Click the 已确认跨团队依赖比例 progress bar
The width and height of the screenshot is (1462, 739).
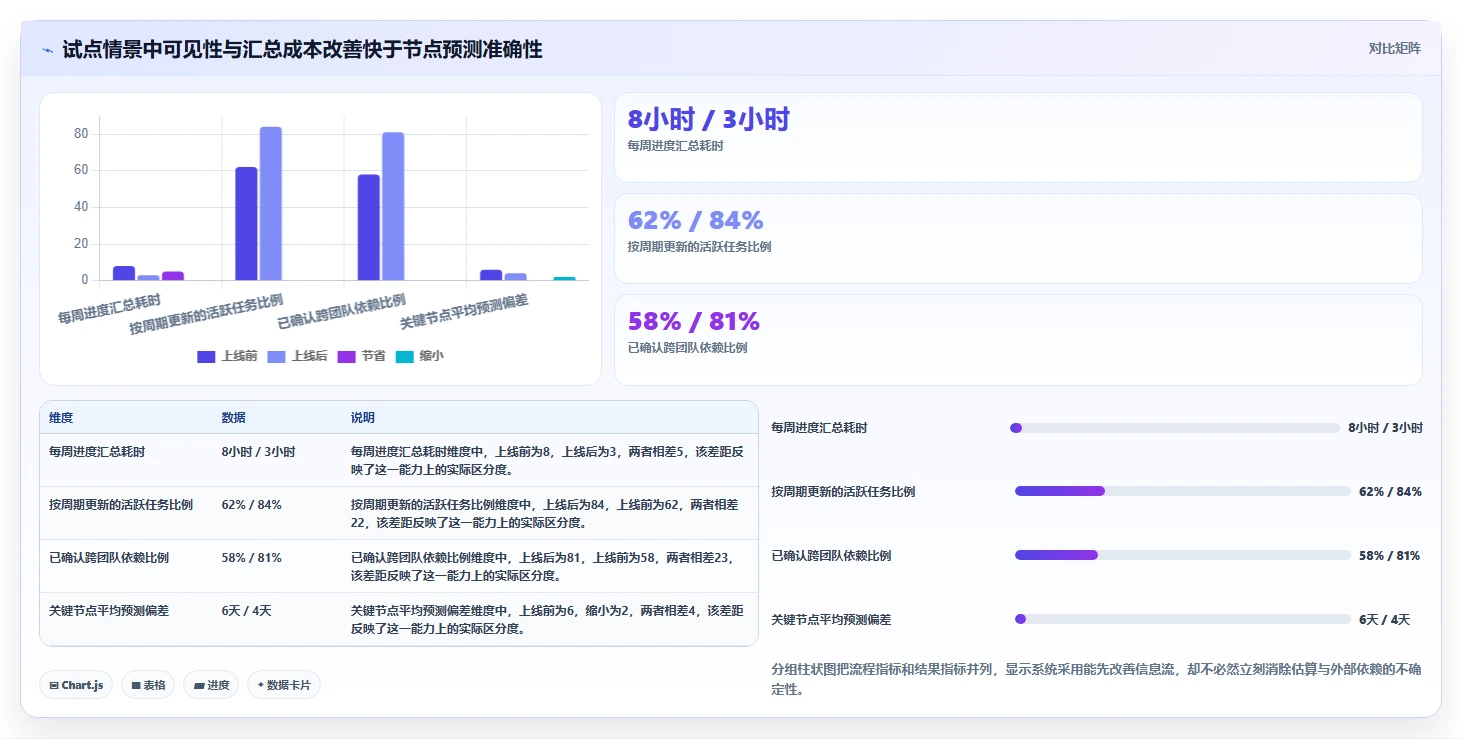1182,555
